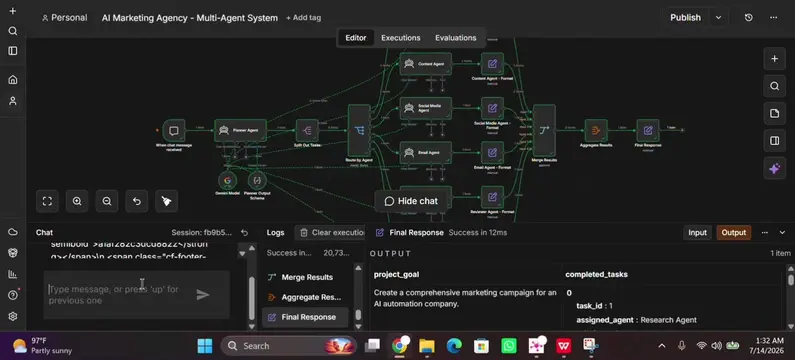Select the Planner Output Schema node
The width and height of the screenshot is (795, 360).
[x=257, y=181]
